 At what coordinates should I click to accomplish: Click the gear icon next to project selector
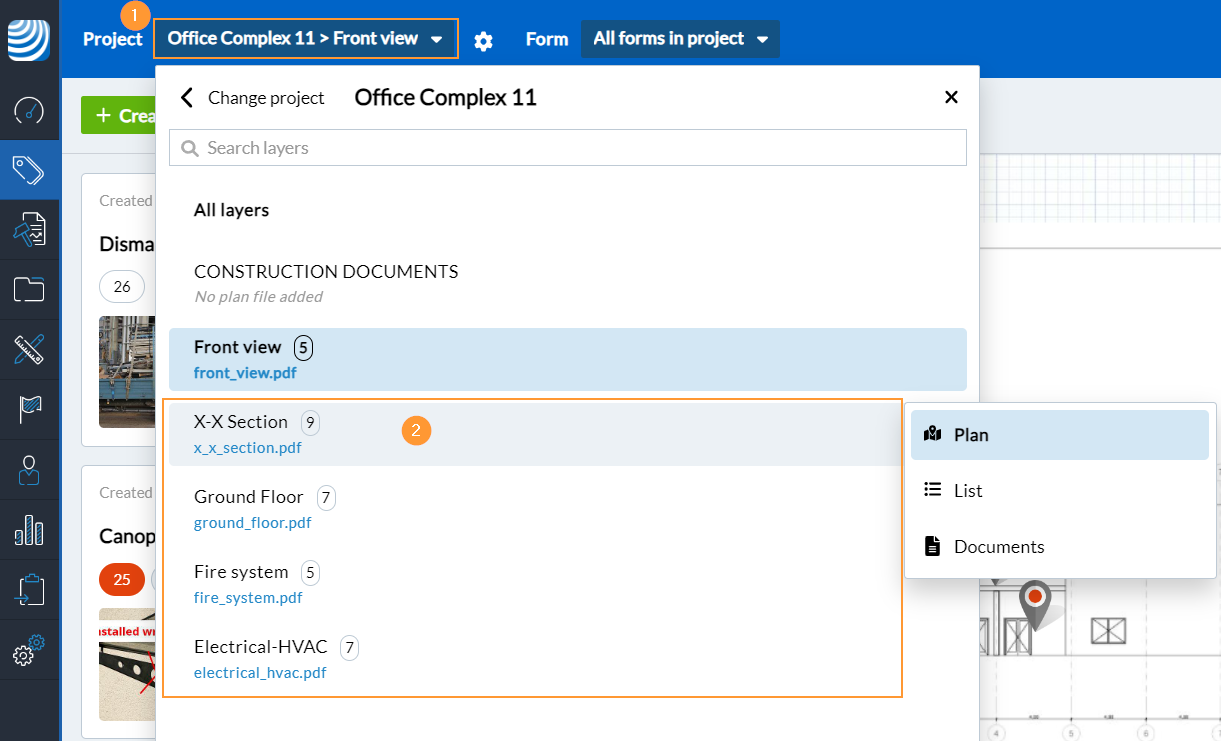tap(484, 40)
